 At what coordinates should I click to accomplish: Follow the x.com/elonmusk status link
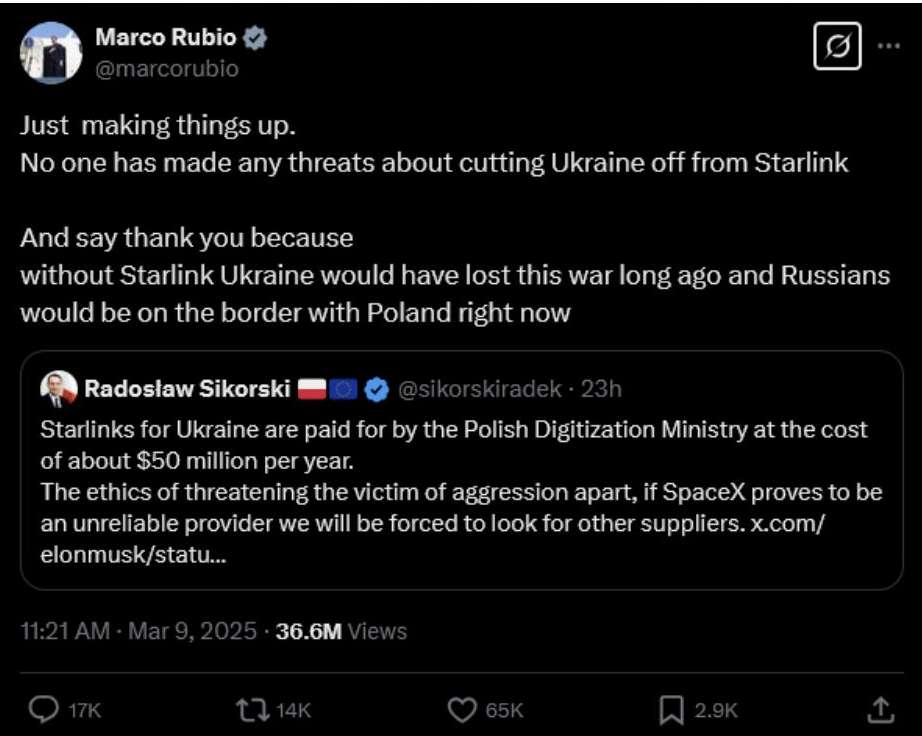coord(786,524)
